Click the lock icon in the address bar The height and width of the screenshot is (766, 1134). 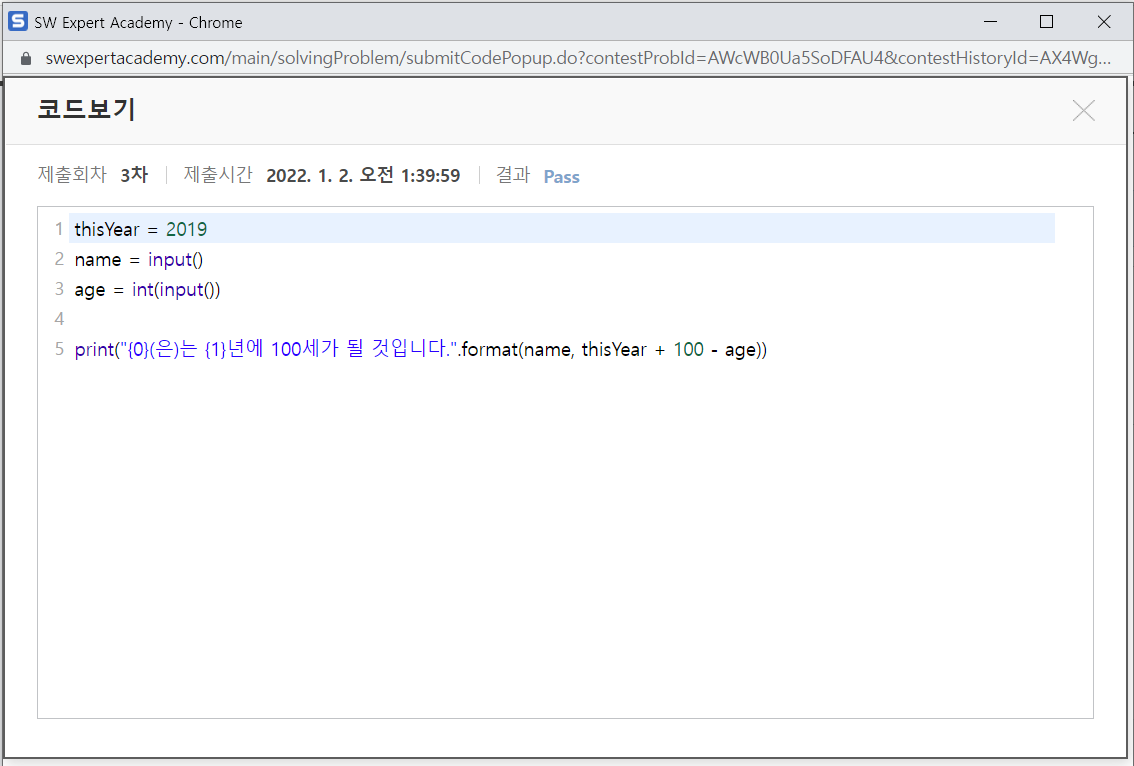click(26, 59)
